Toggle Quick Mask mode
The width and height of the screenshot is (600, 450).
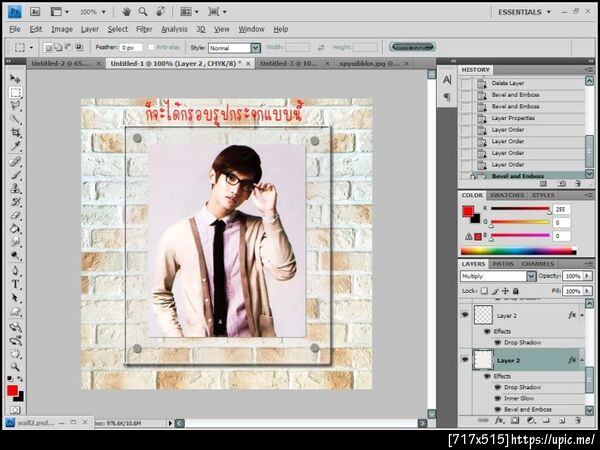(x=15, y=410)
